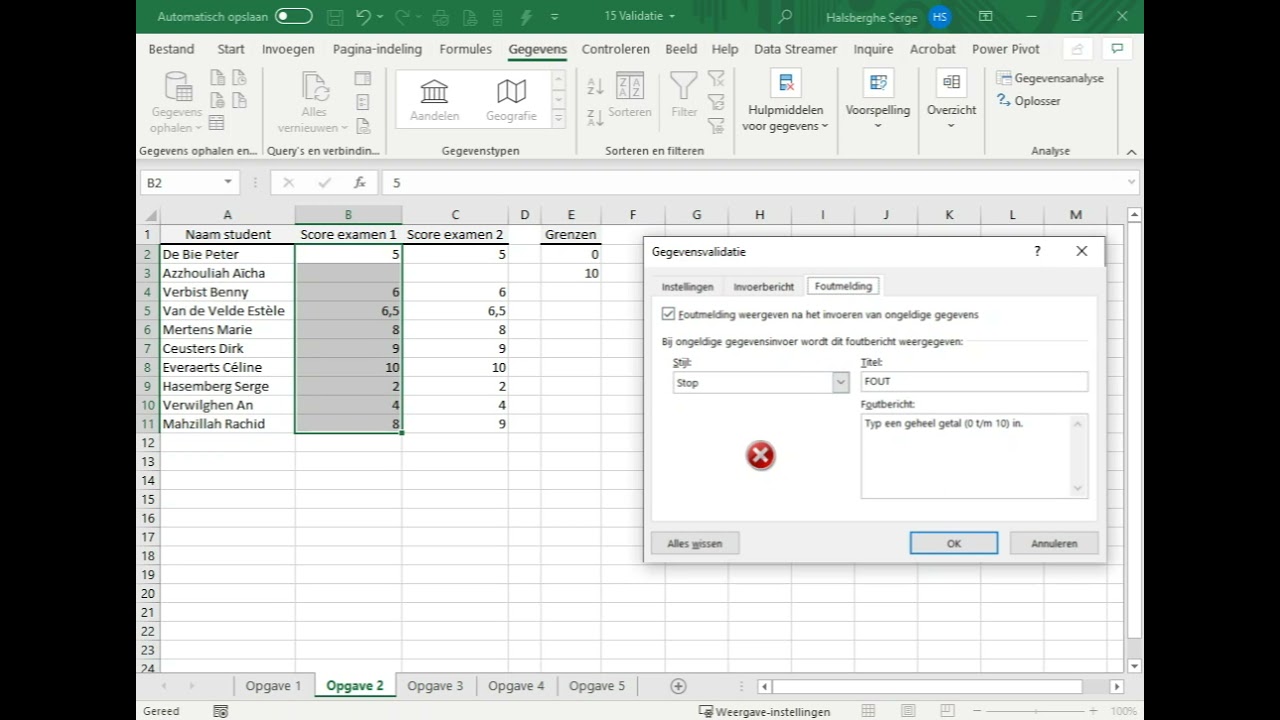
Task: Click the horizontal scrollbar right arrow
Action: (1117, 686)
